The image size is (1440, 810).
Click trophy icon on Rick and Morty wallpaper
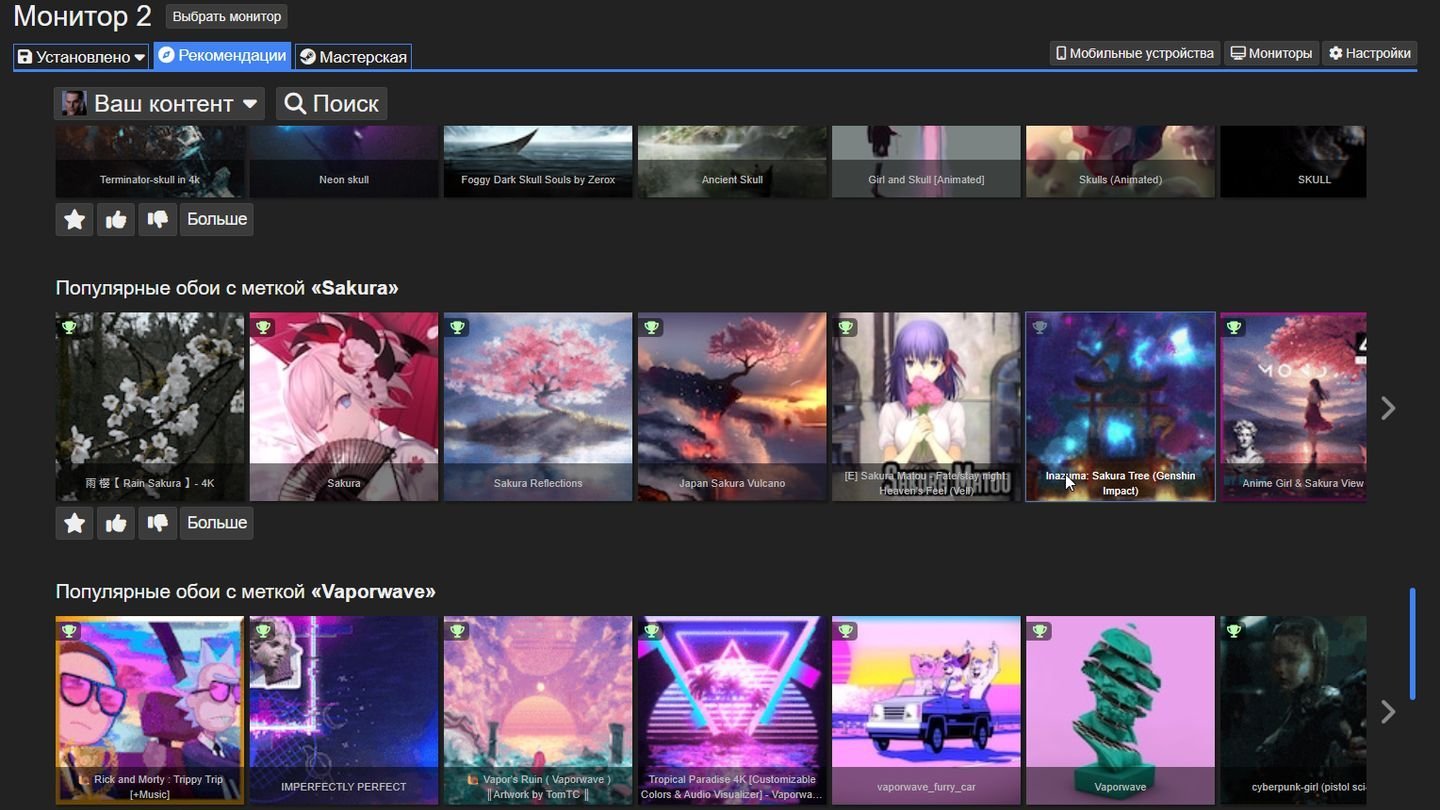(x=69, y=631)
